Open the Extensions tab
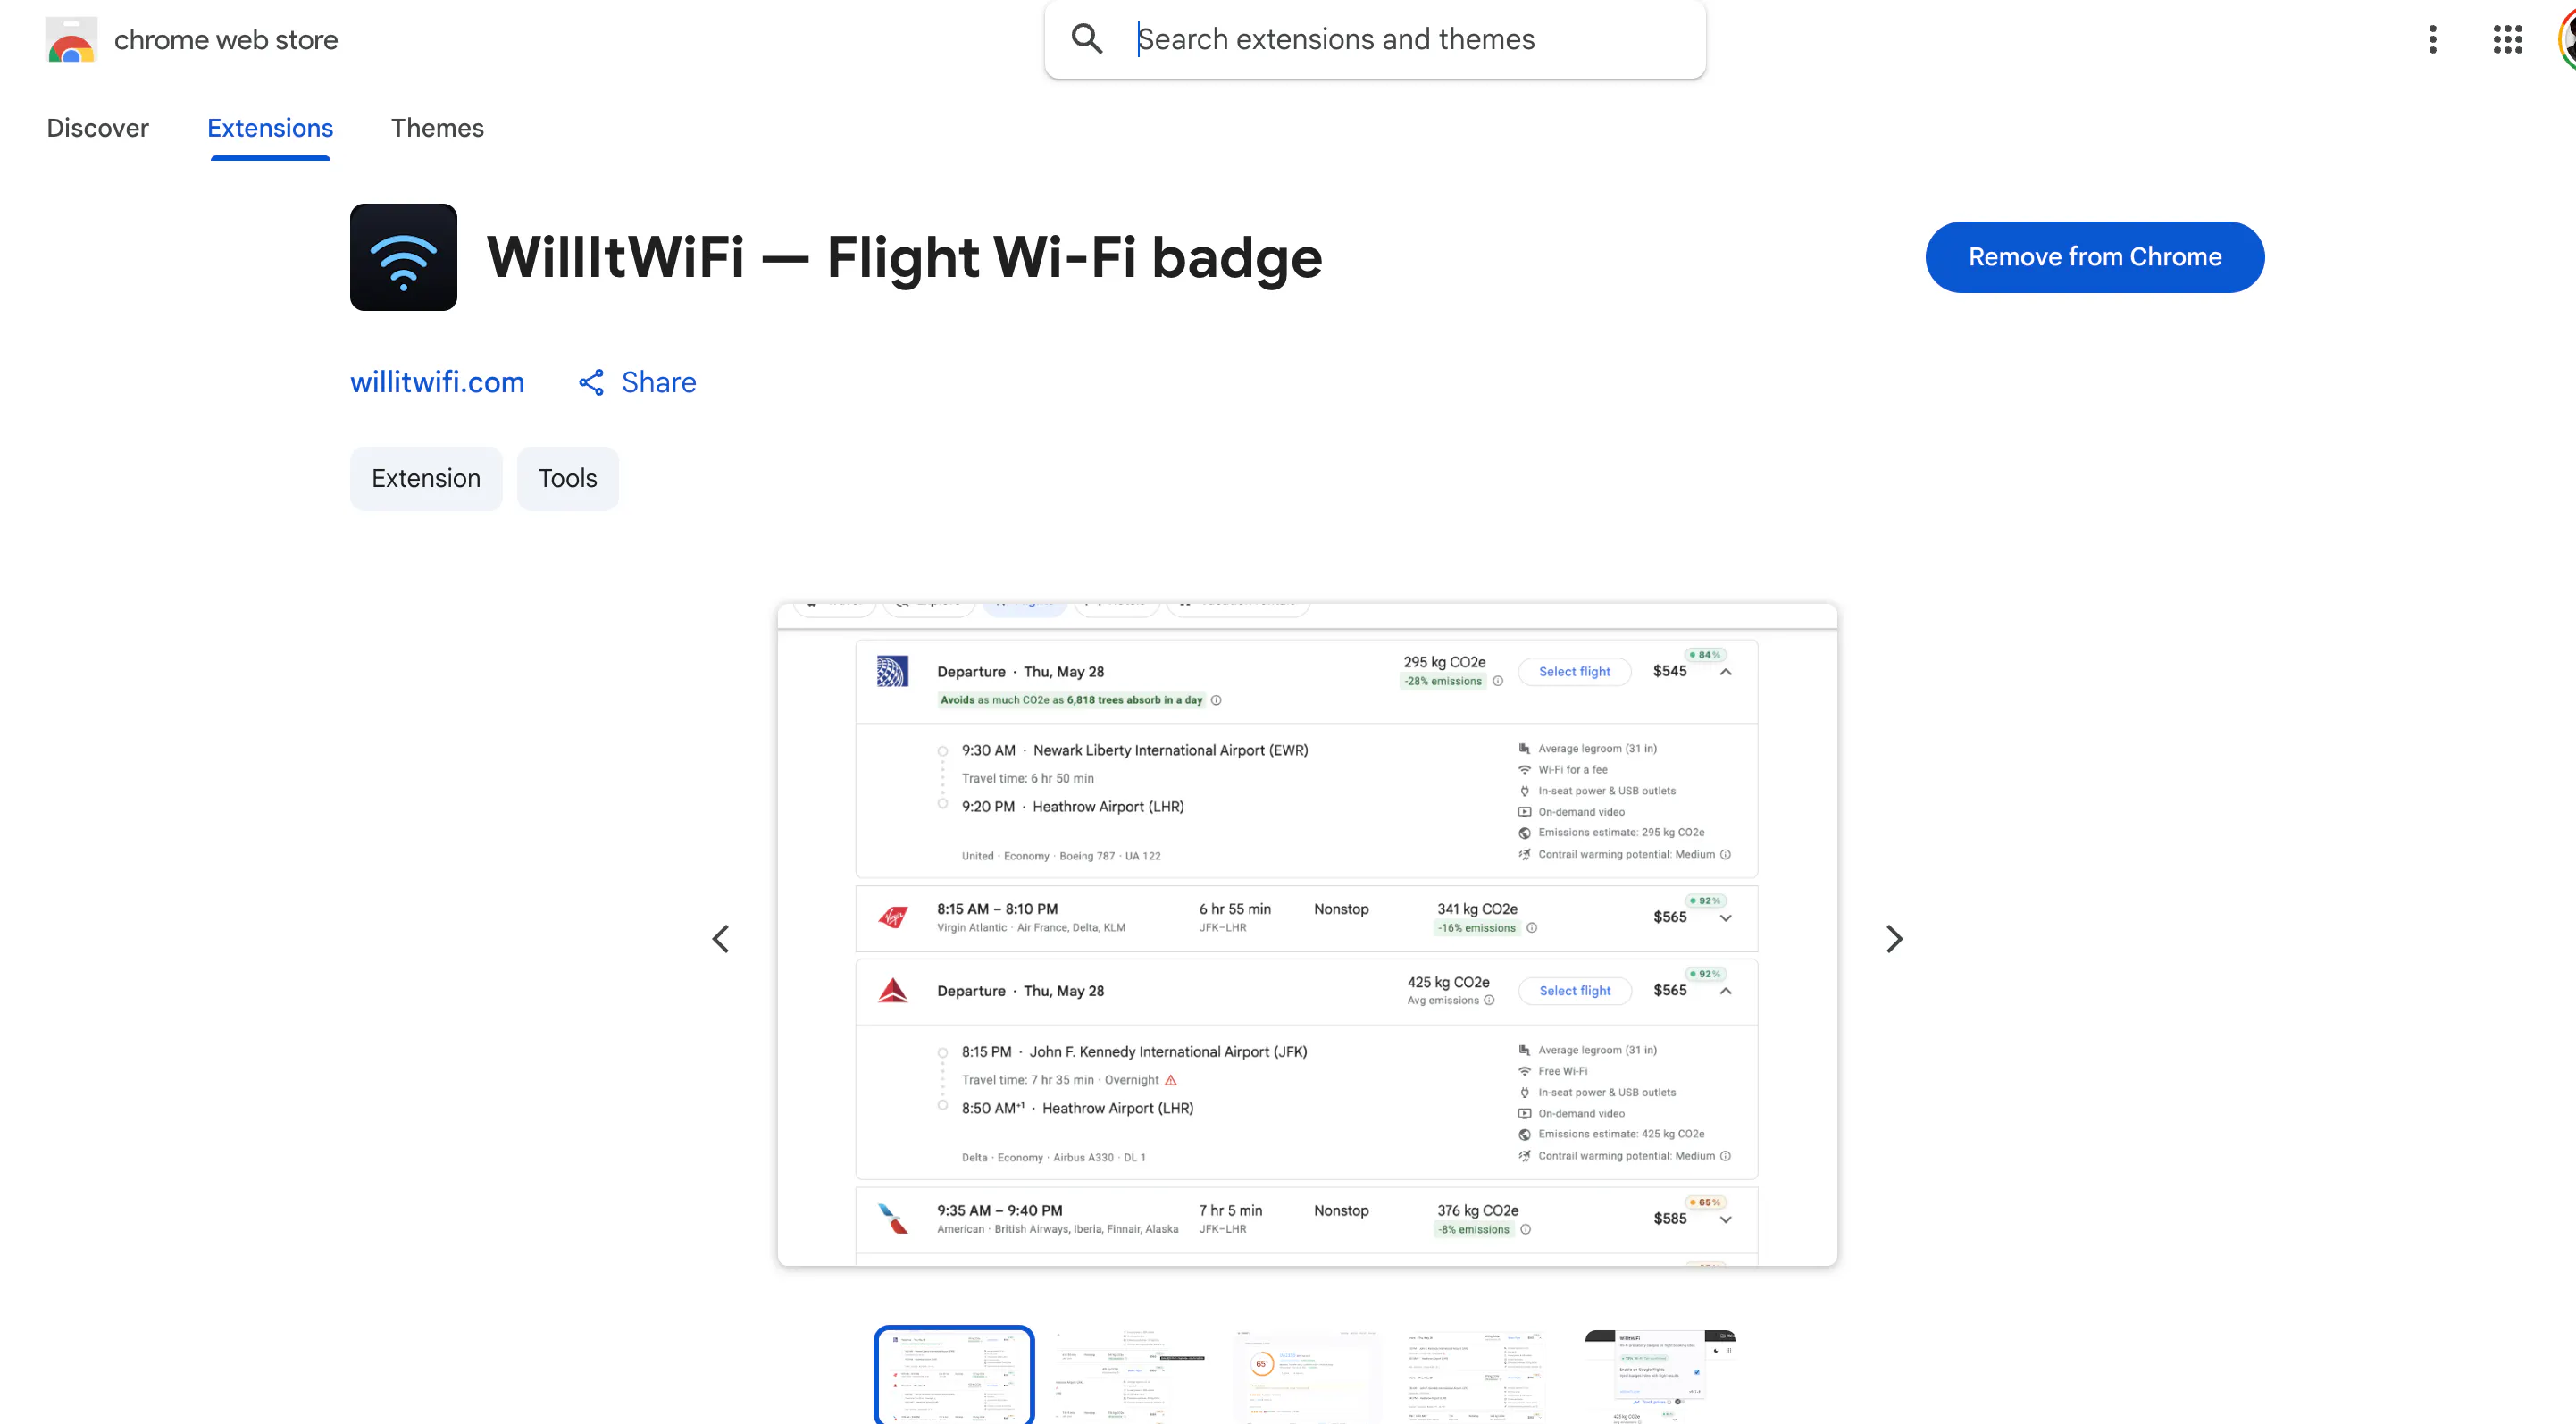This screenshot has height=1424, width=2576. 270,128
